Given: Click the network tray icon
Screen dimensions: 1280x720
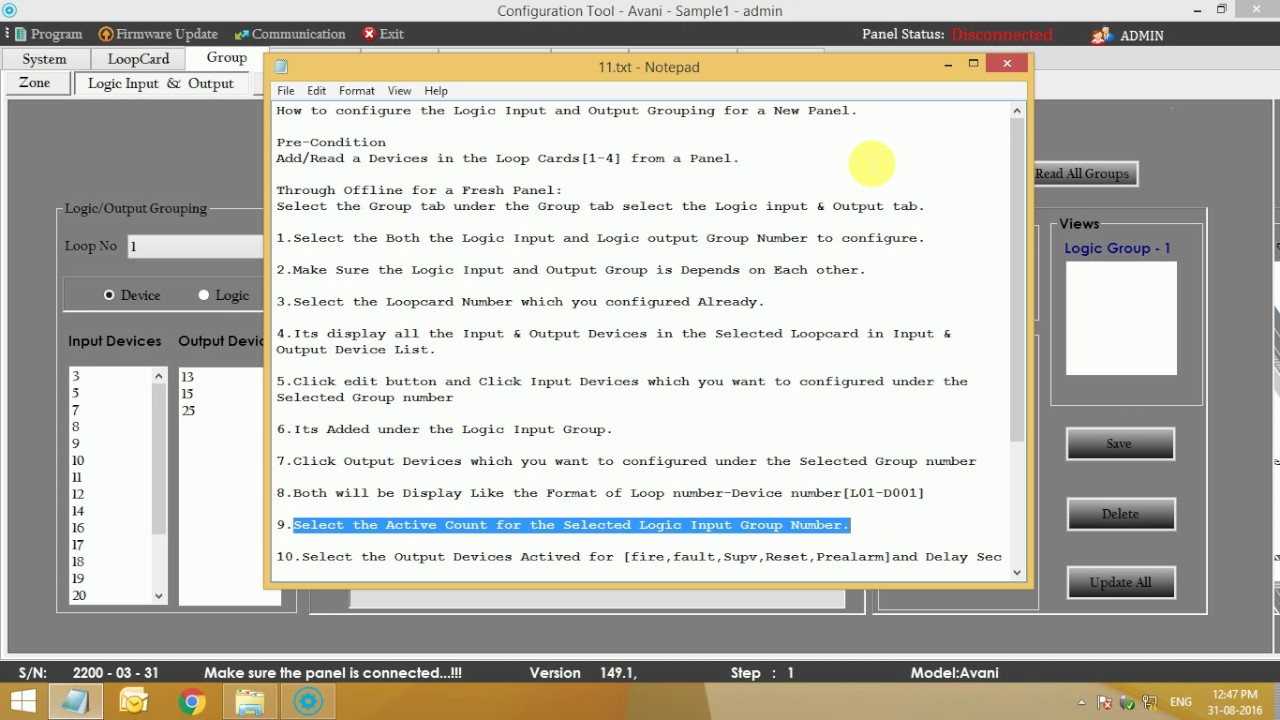Looking at the screenshot, I should click(1150, 703).
